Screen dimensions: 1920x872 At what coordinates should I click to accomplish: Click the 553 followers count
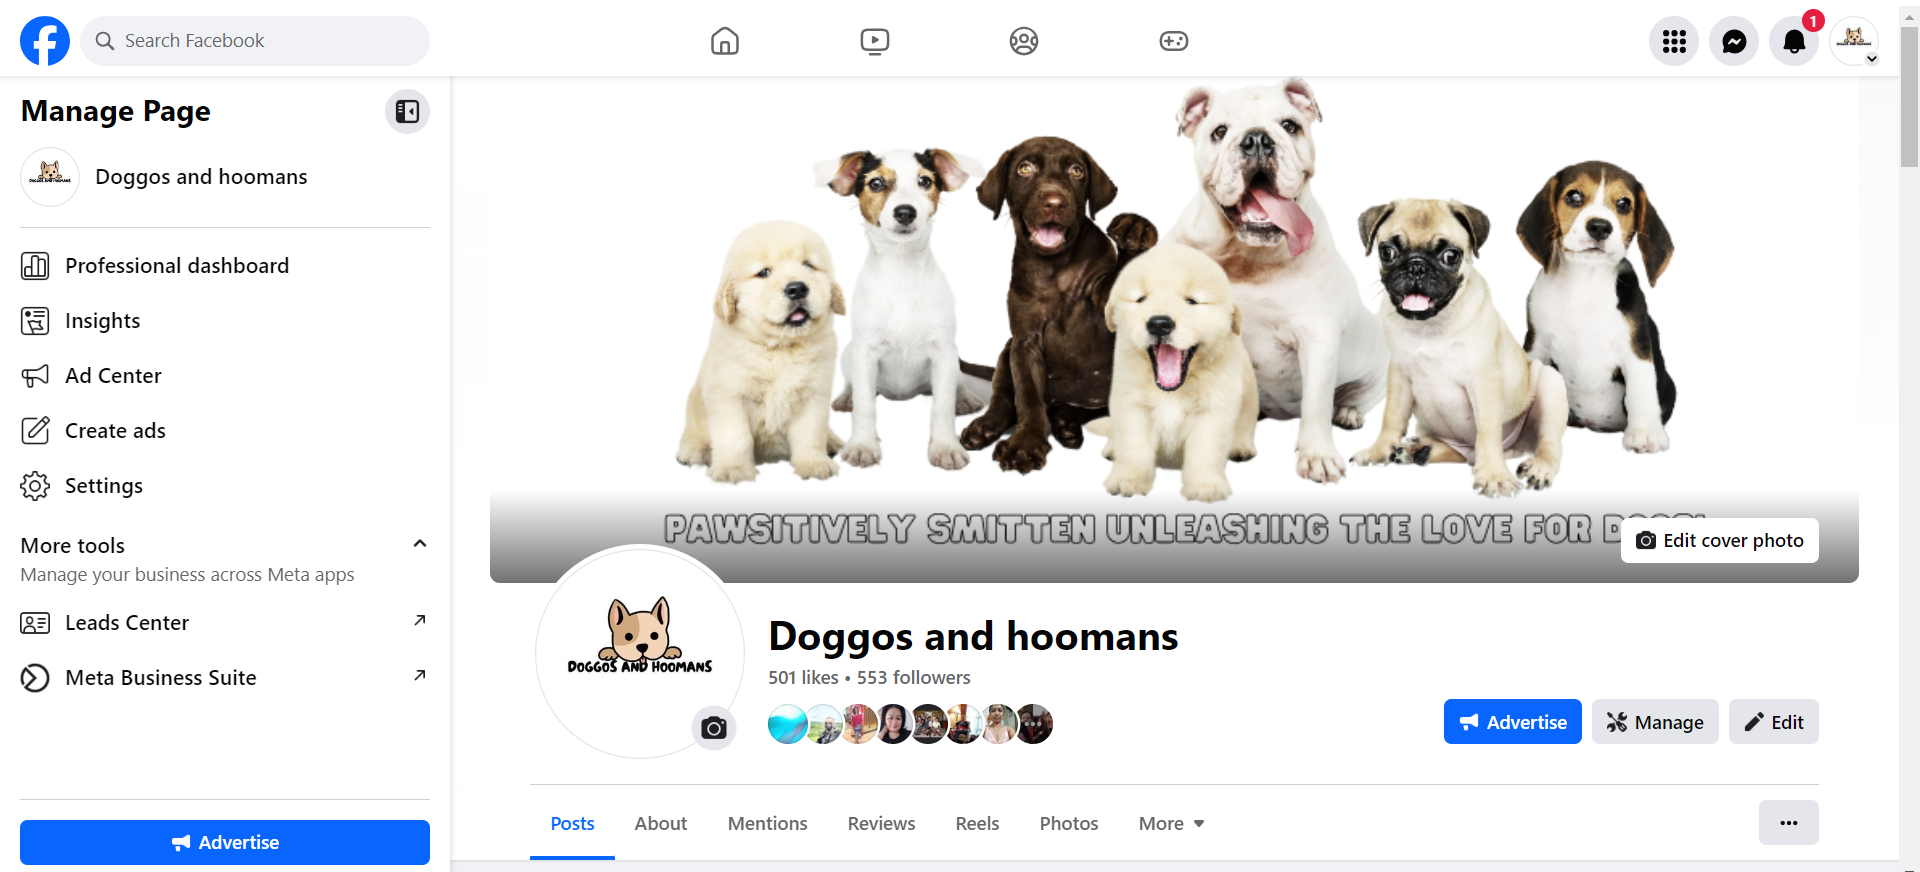pos(914,678)
